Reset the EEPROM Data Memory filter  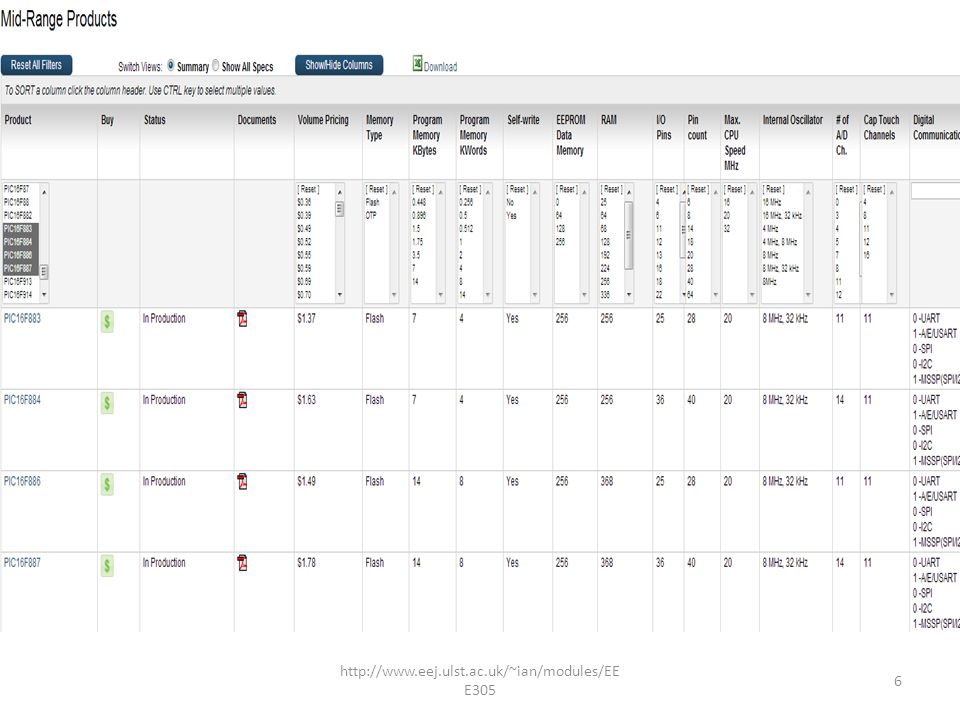[x=567, y=189]
